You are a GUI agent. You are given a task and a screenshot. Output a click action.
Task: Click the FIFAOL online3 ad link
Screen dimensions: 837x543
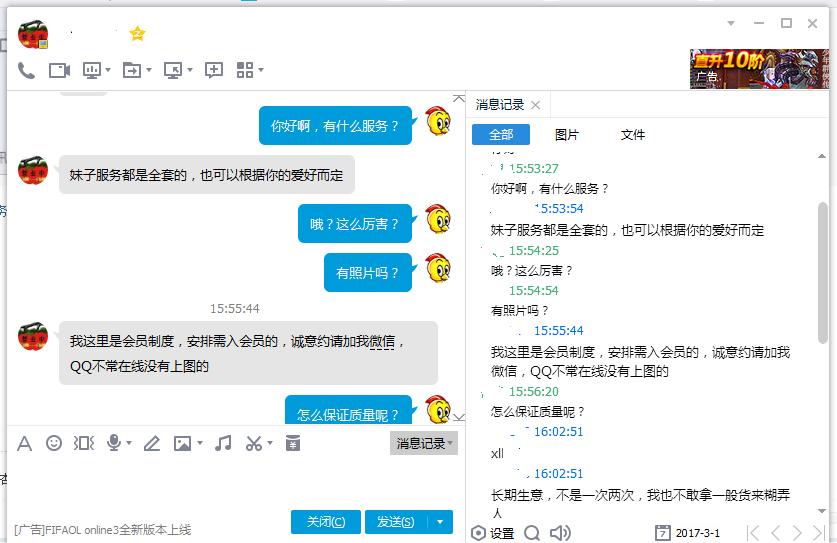(x=102, y=530)
